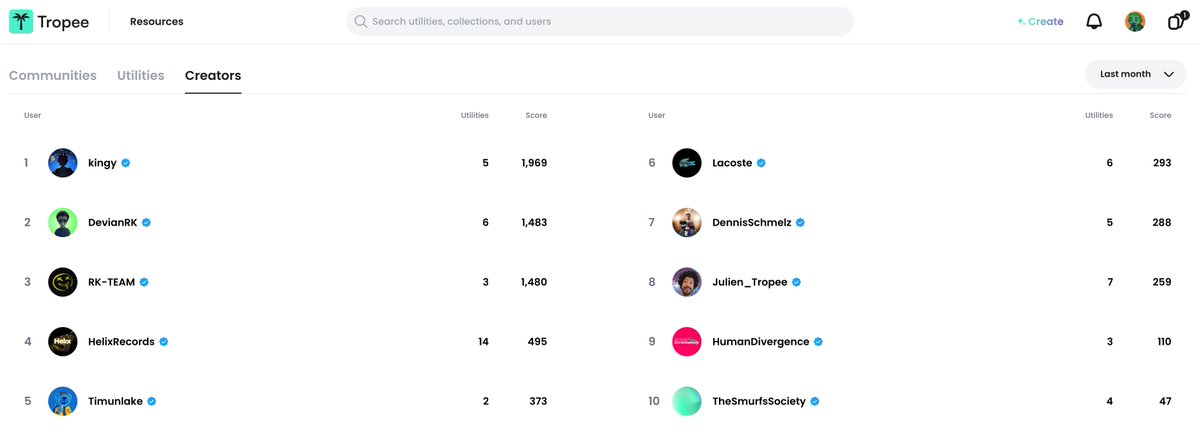Open Julien_Tropee's avatar
This screenshot has height=445, width=1200.
[687, 282]
